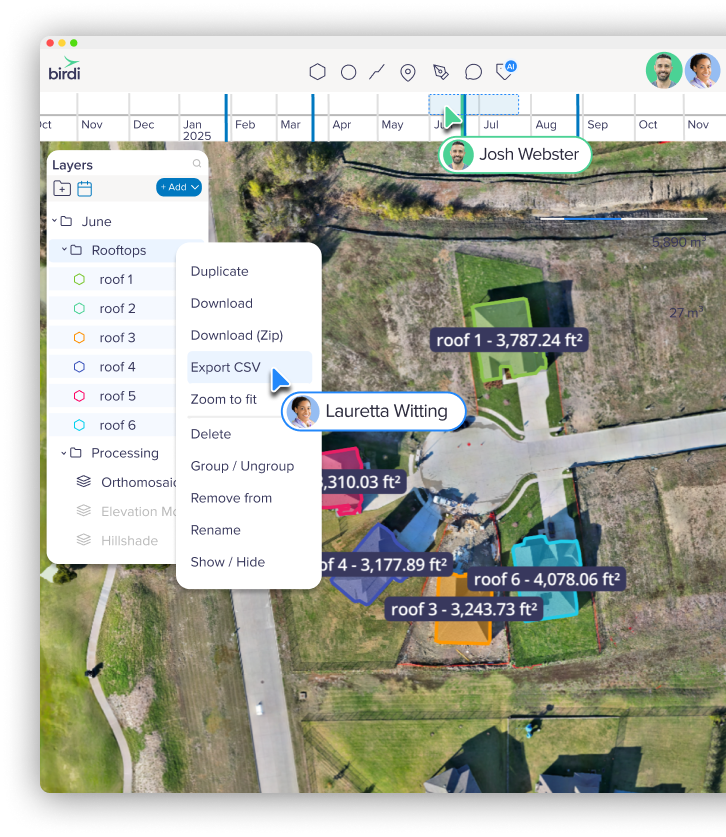The width and height of the screenshot is (726, 837).
Task: Open Lauretta Witting's avatar in header
Action: click(x=702, y=70)
